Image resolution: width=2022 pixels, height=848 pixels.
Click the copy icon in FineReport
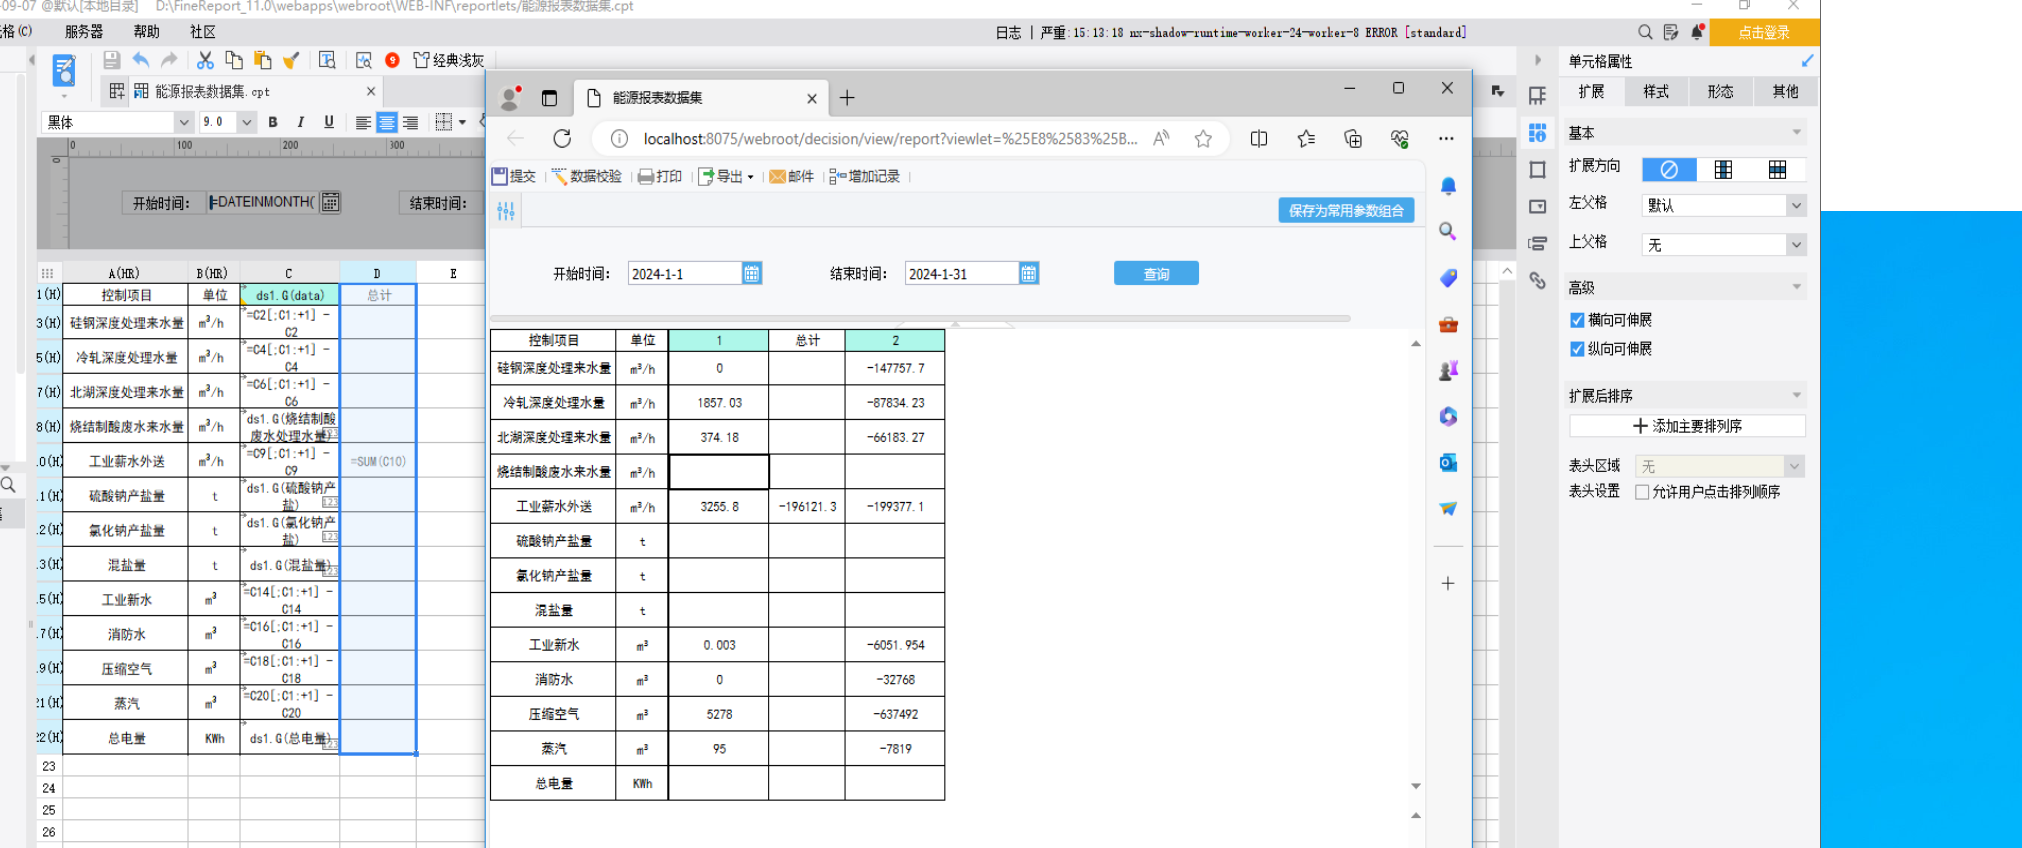pos(234,60)
